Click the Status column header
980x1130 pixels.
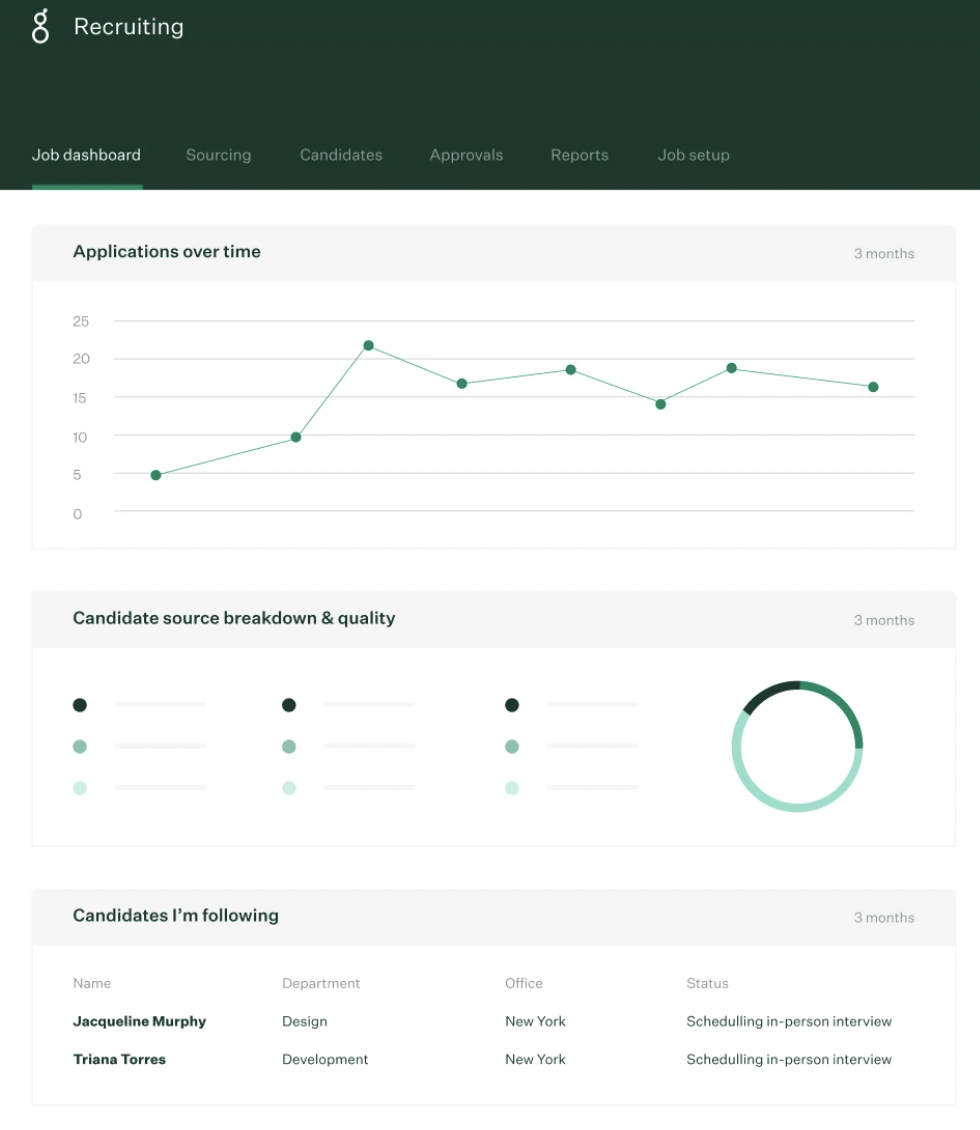707,983
